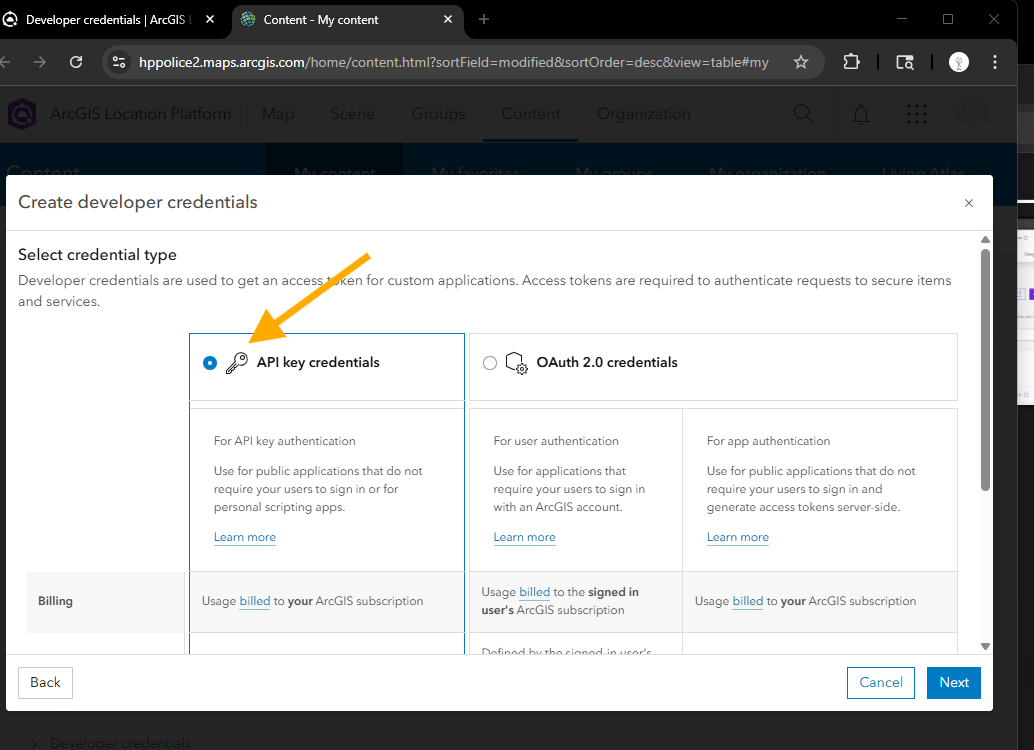The width and height of the screenshot is (1034, 750).
Task: Minimize the browser window
Action: (901, 19)
